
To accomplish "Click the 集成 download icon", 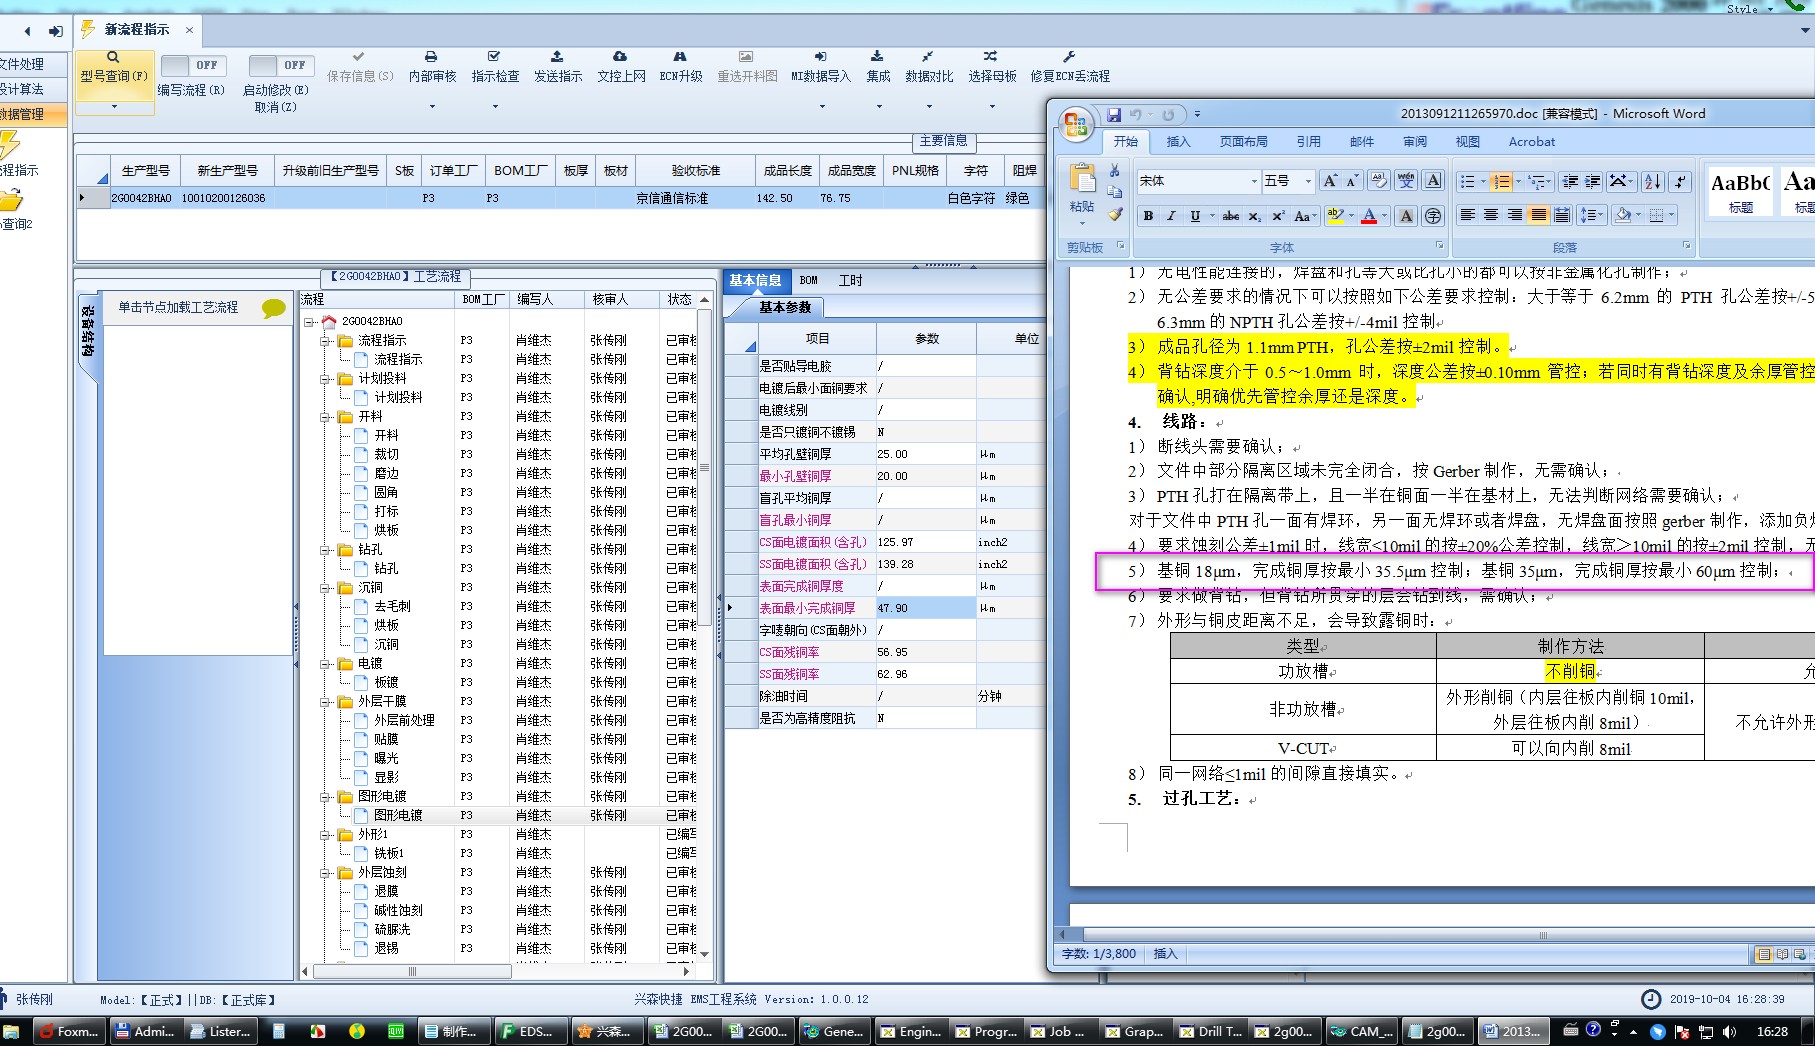I will pos(877,57).
